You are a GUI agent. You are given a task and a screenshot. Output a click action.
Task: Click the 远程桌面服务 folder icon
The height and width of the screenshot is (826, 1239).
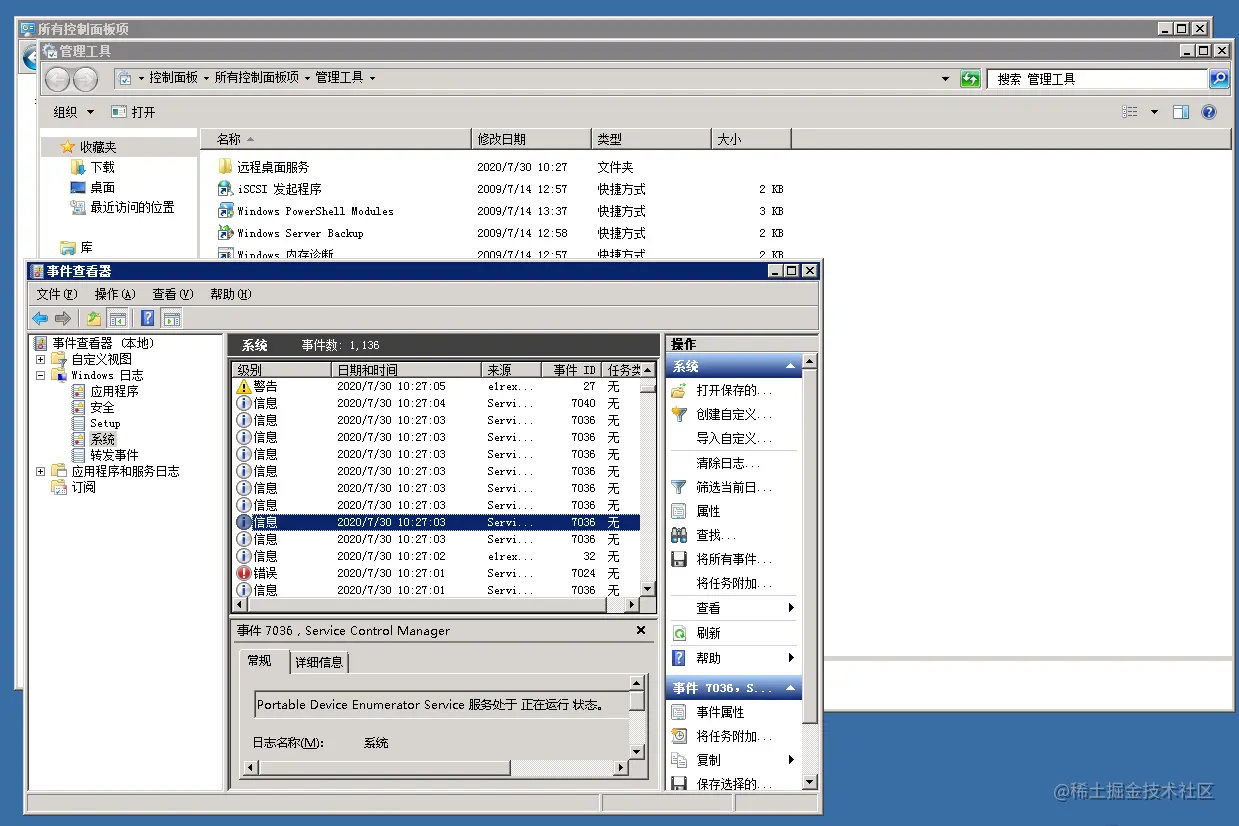tap(225, 167)
